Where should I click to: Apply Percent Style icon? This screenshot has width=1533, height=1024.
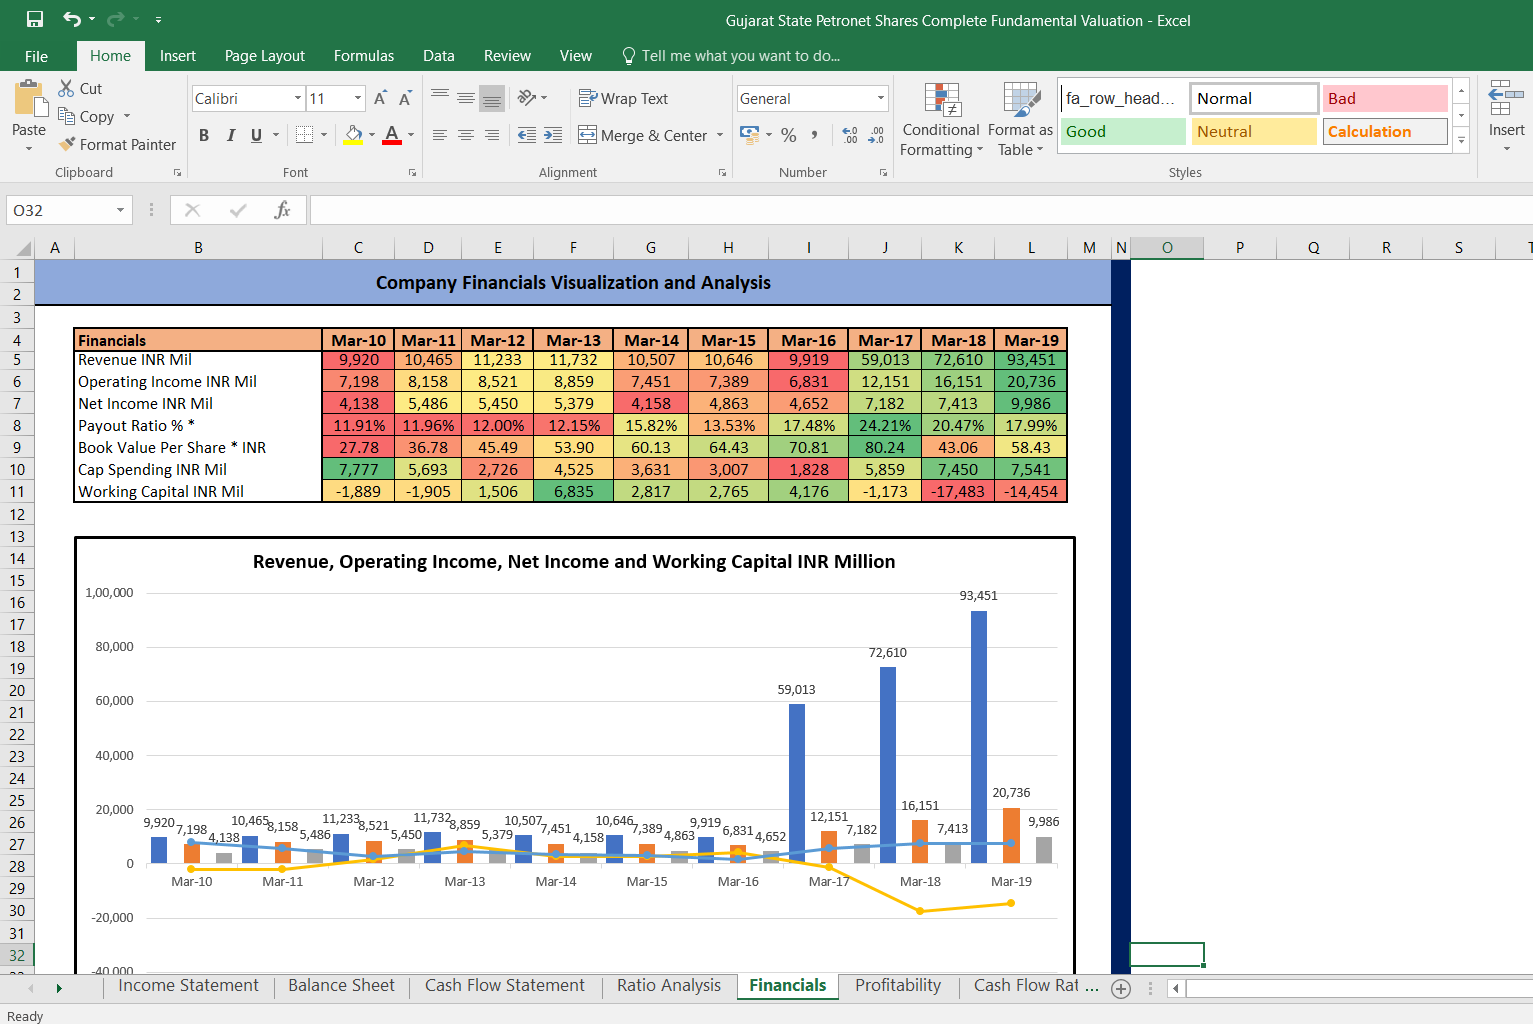pos(789,134)
